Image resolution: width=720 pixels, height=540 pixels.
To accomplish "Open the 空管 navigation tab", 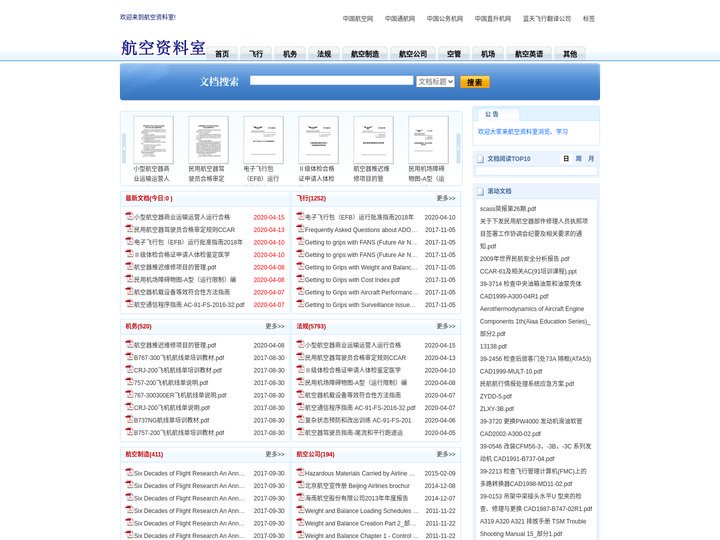I will [x=454, y=54].
